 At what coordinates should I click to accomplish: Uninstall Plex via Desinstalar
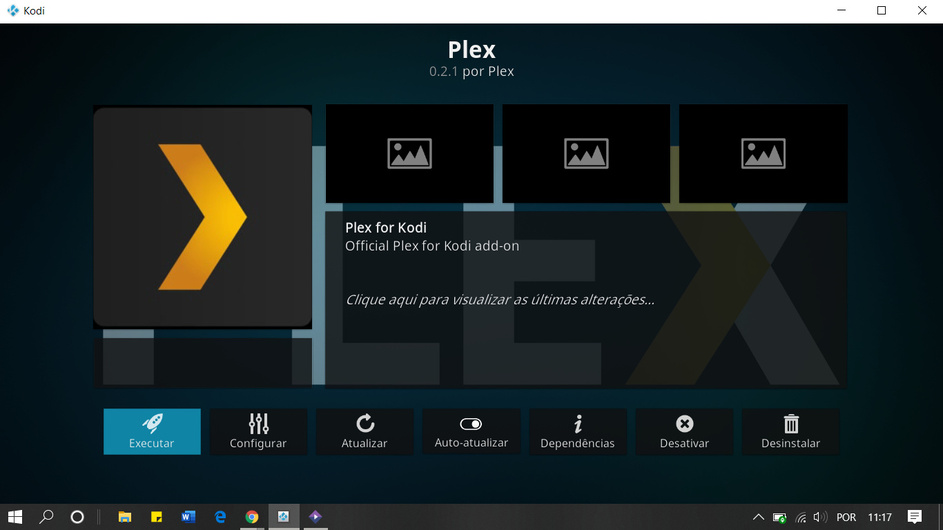(x=790, y=431)
